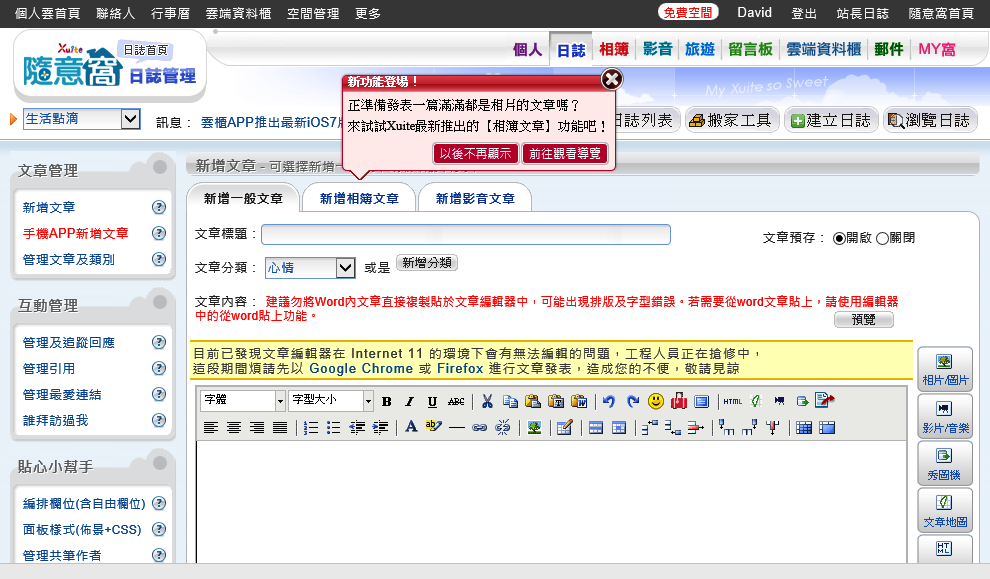Switch to 新增影音文章 tab
Screen dimensions: 990x579
(475, 198)
